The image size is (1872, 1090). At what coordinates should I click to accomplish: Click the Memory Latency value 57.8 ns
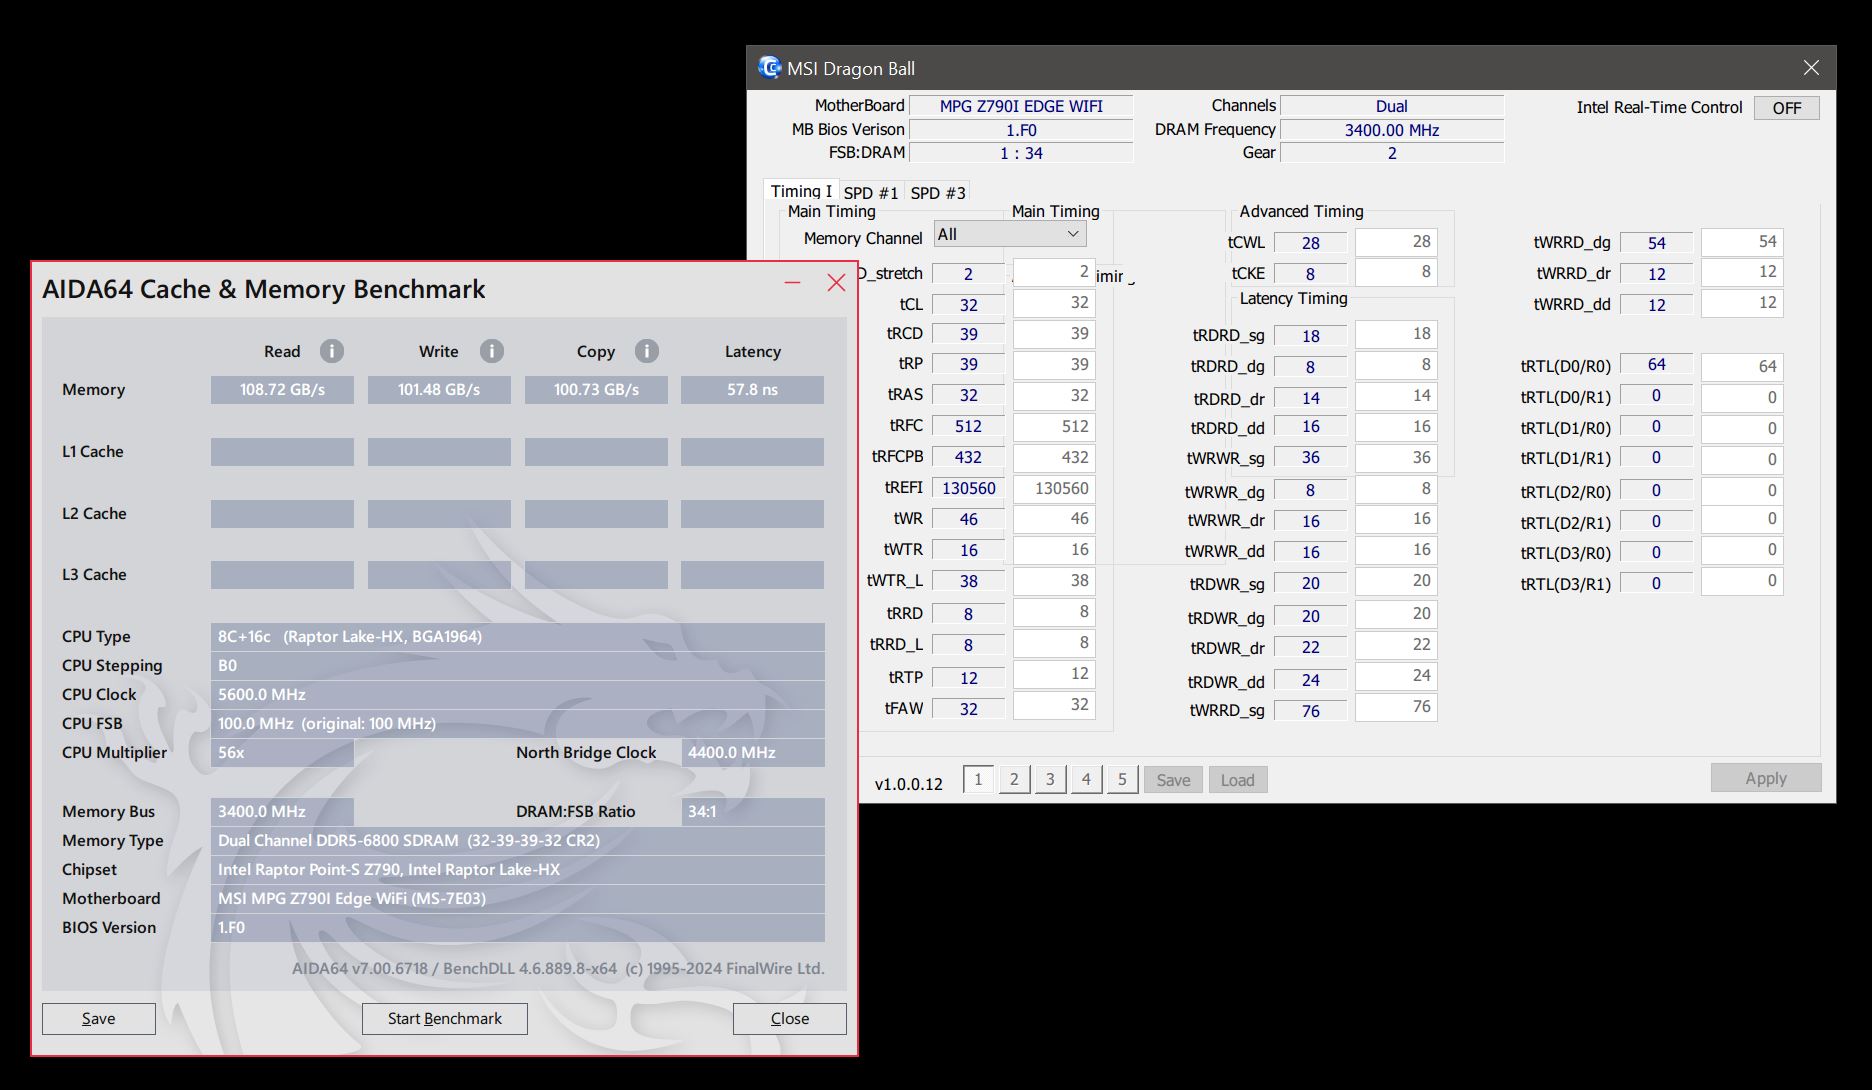pyautogui.click(x=752, y=390)
